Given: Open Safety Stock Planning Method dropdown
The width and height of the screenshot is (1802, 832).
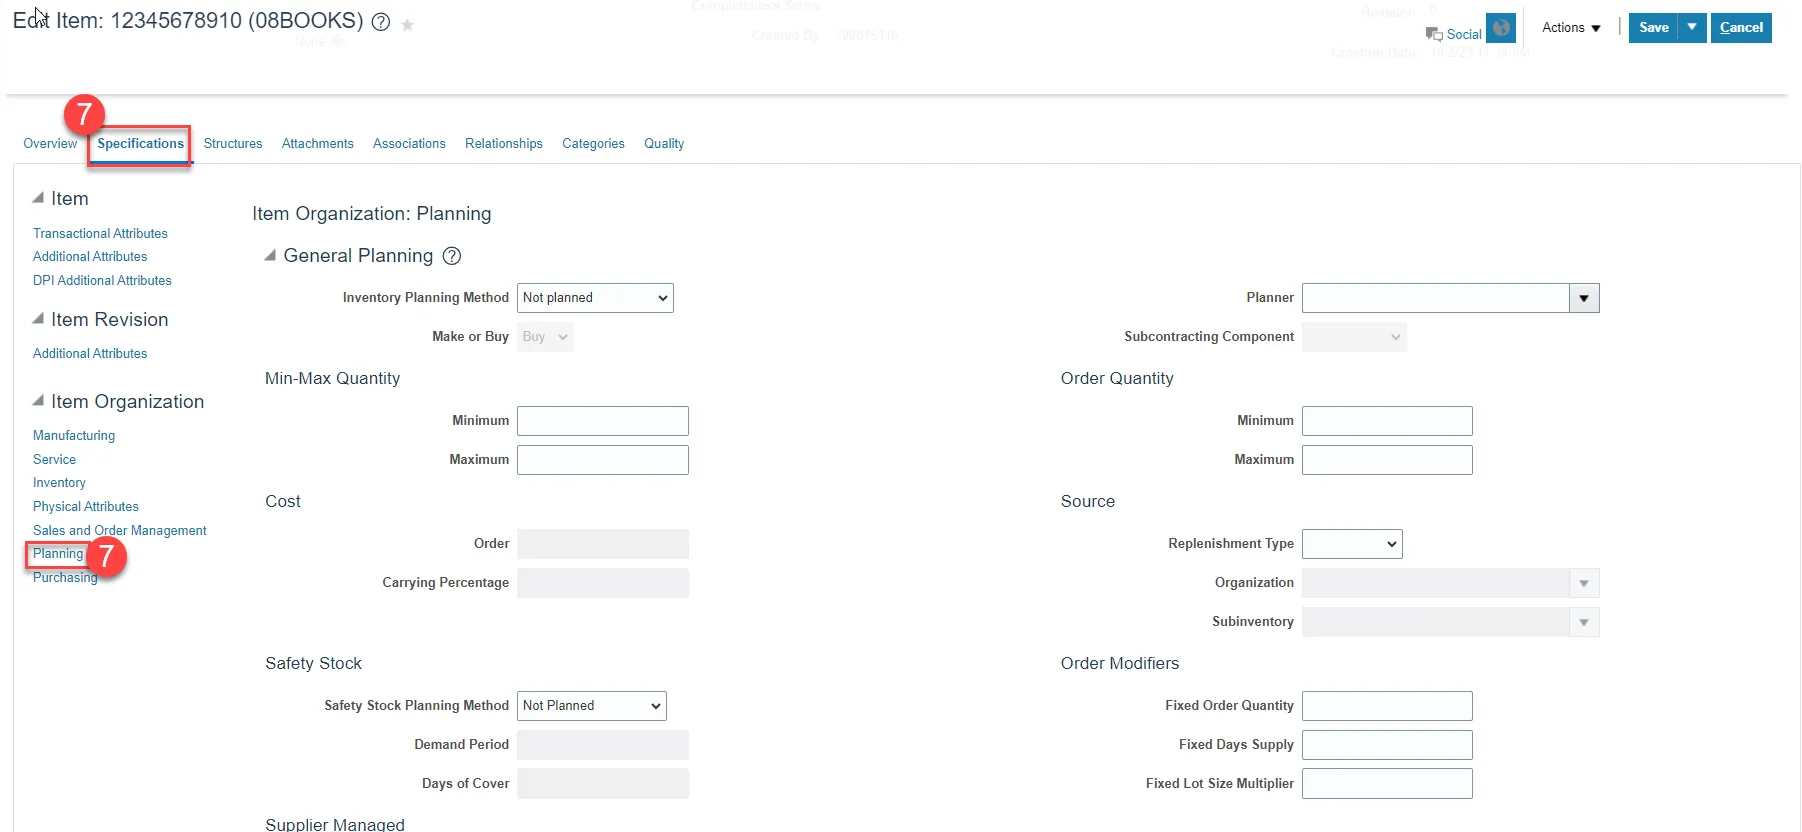Looking at the screenshot, I should coord(592,706).
